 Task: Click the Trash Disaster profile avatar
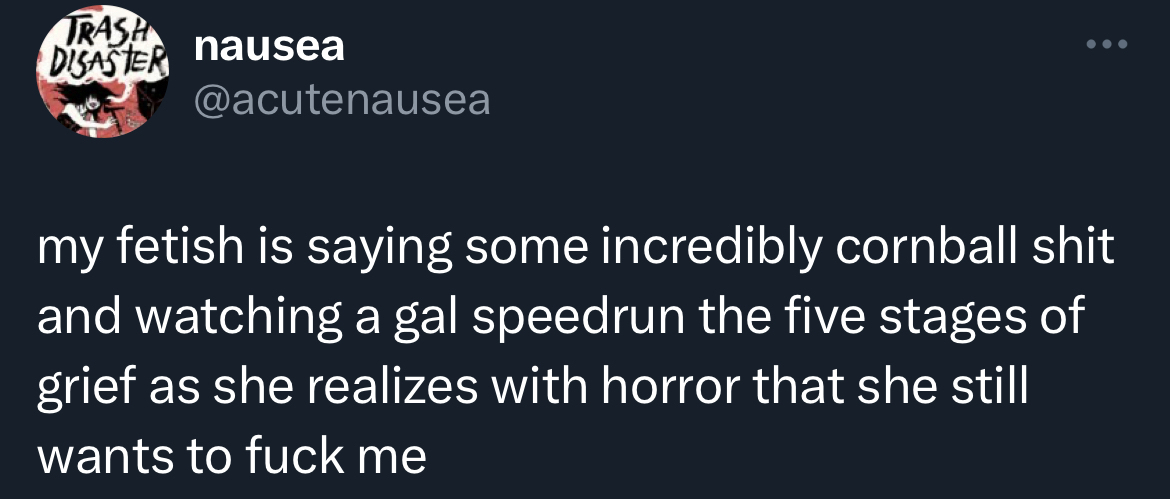click(104, 78)
